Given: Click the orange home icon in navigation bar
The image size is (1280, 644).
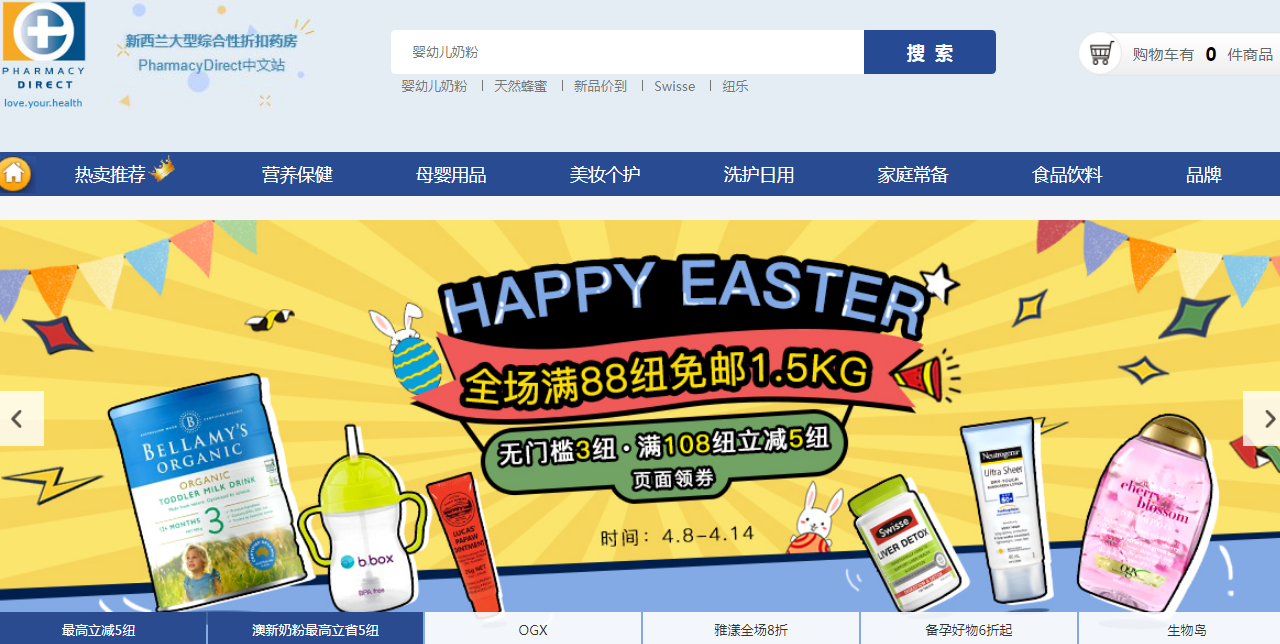Looking at the screenshot, I should coord(14,174).
